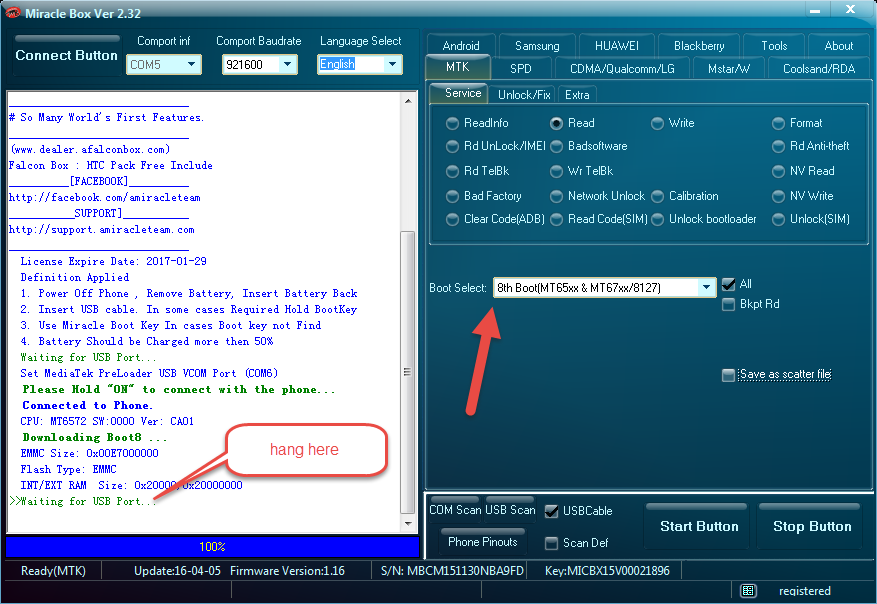Click the Miracle Box title bar logo icon
877x604 pixels.
click(12, 12)
